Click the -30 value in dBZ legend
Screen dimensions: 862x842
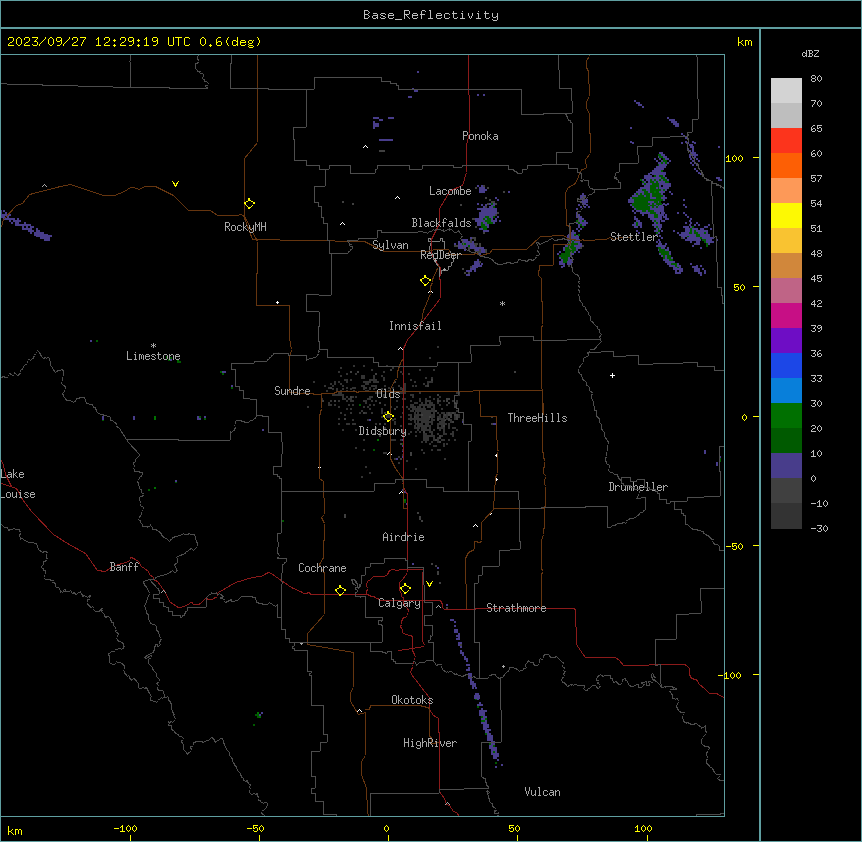819,528
